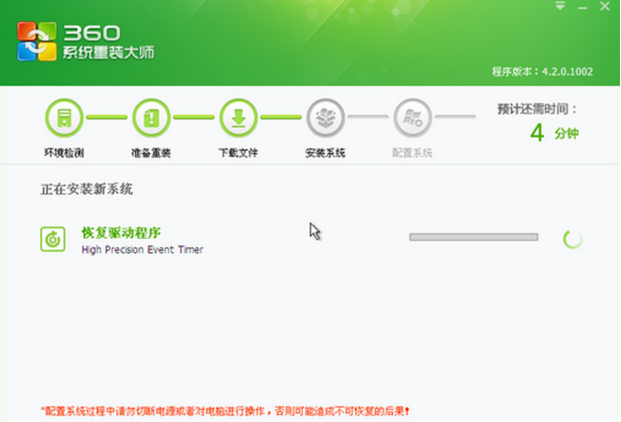Select the 配置系统 step label
Screen dimensions: 621x422
click(x=412, y=154)
